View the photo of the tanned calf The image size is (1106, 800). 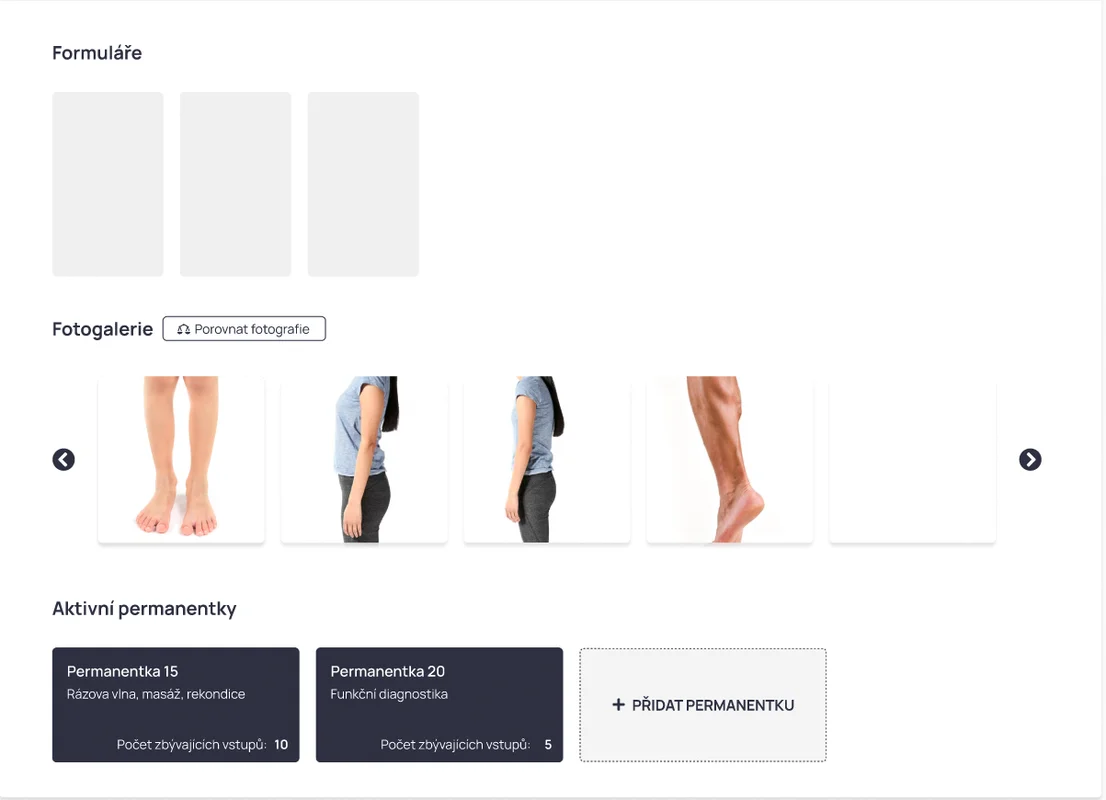[x=729, y=459]
